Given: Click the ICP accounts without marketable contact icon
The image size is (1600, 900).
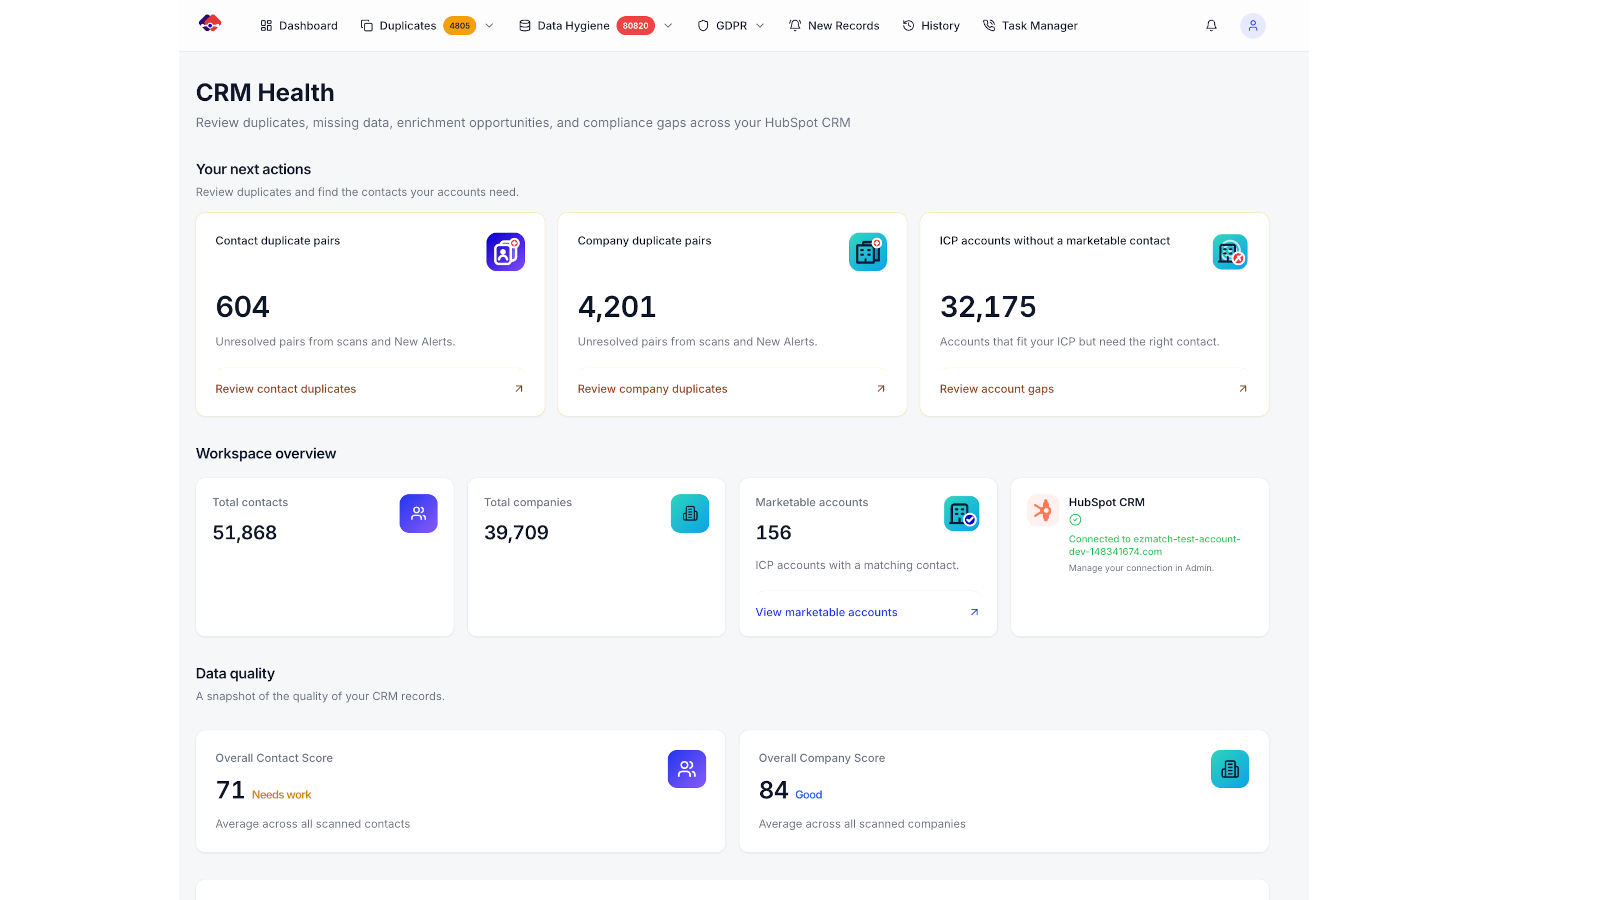Looking at the screenshot, I should tap(1230, 252).
